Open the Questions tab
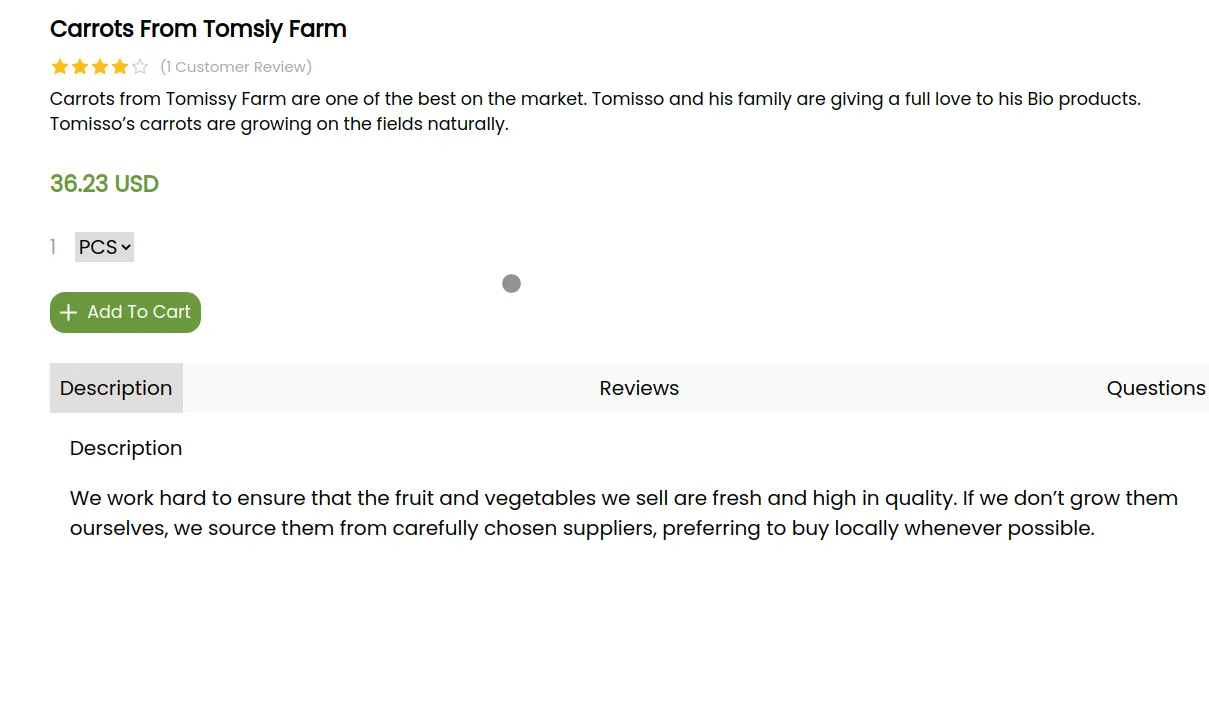This screenshot has height=718, width=1209. (x=1155, y=388)
